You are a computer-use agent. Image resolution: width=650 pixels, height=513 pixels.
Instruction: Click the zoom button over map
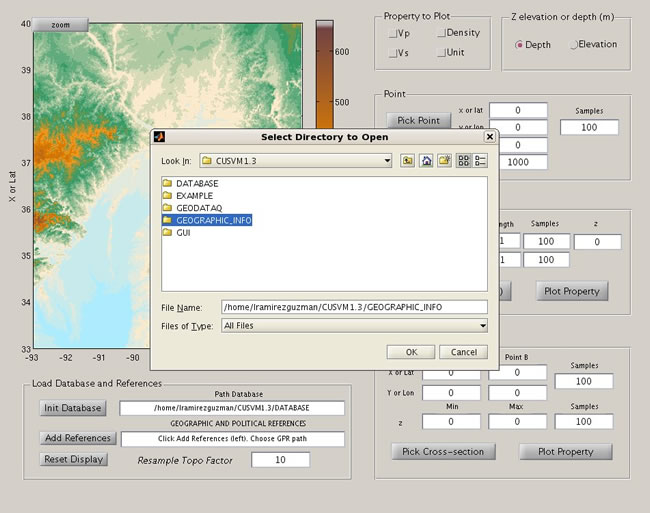pyautogui.click(x=61, y=25)
